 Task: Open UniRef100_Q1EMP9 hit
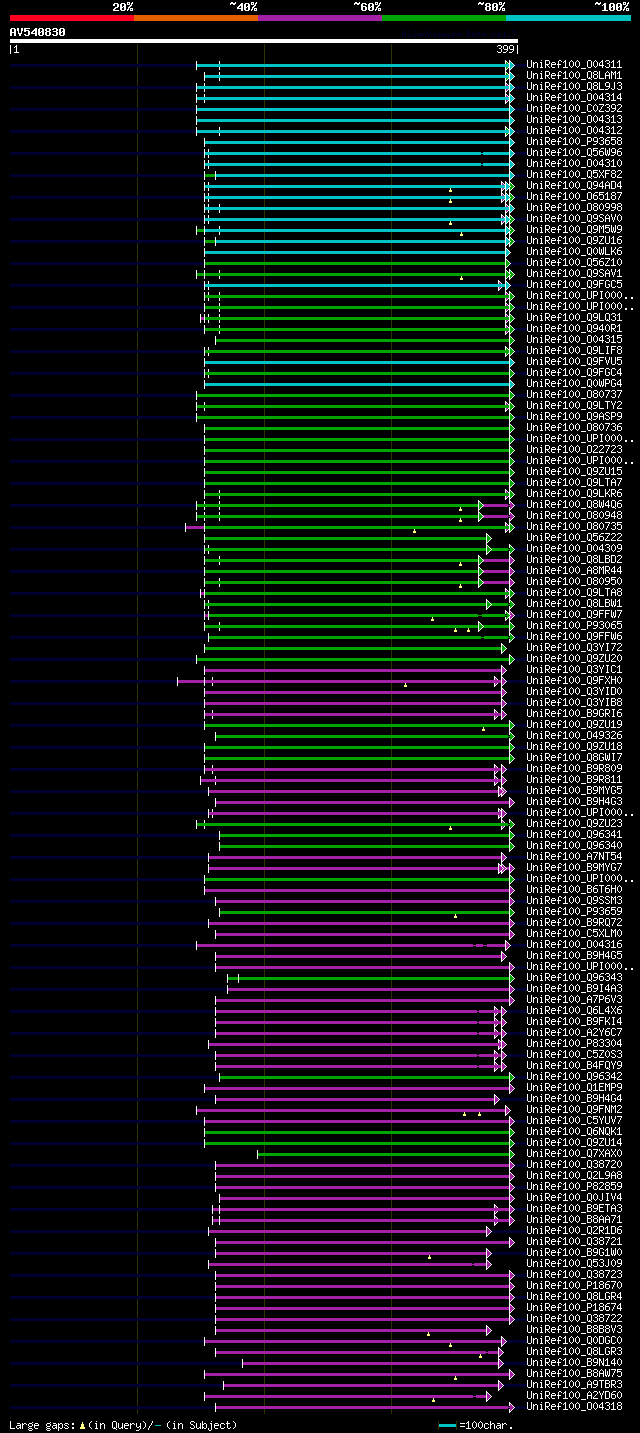tap(574, 1088)
